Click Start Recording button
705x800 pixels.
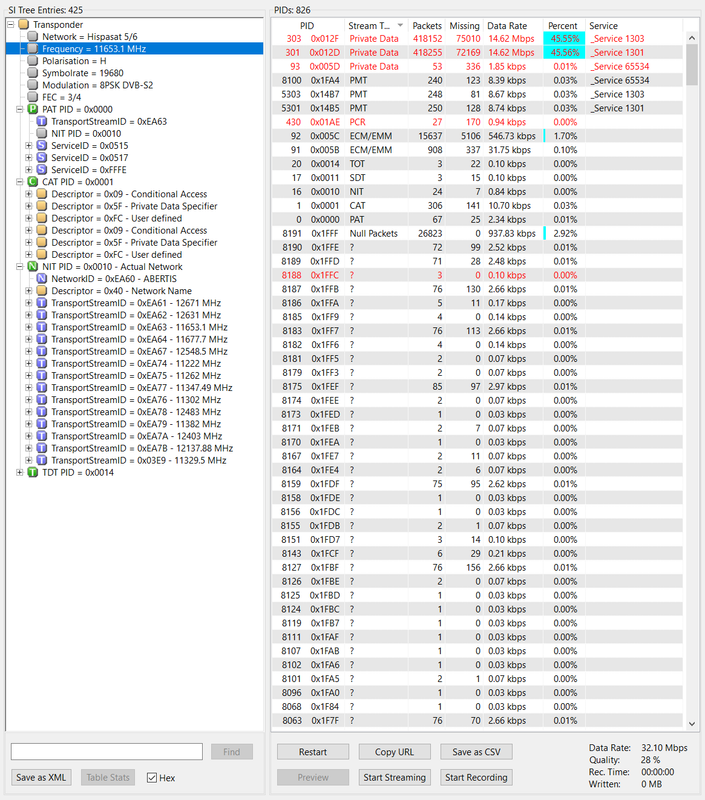click(x=476, y=777)
